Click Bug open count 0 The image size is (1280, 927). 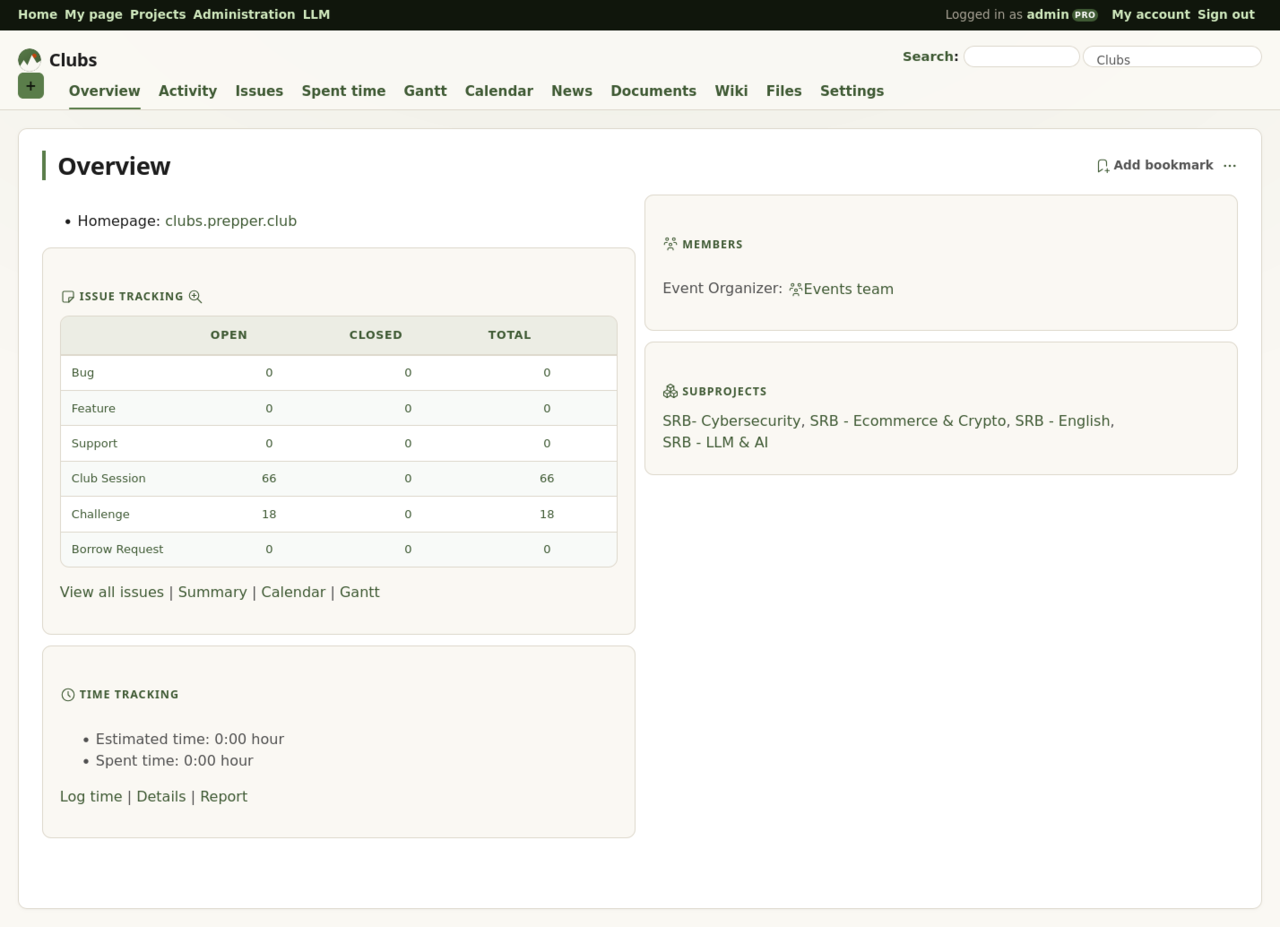(x=269, y=372)
